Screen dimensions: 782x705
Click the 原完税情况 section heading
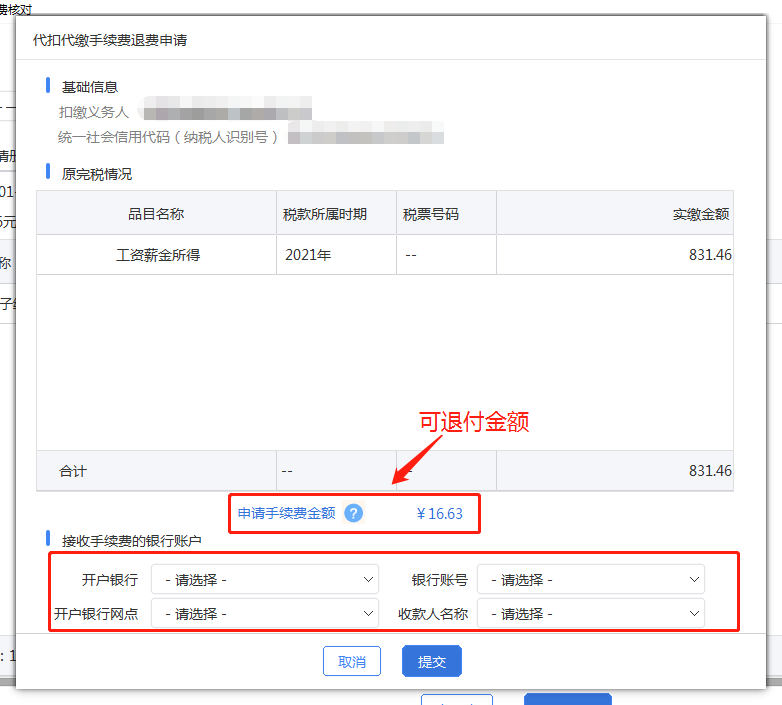pyautogui.click(x=97, y=174)
